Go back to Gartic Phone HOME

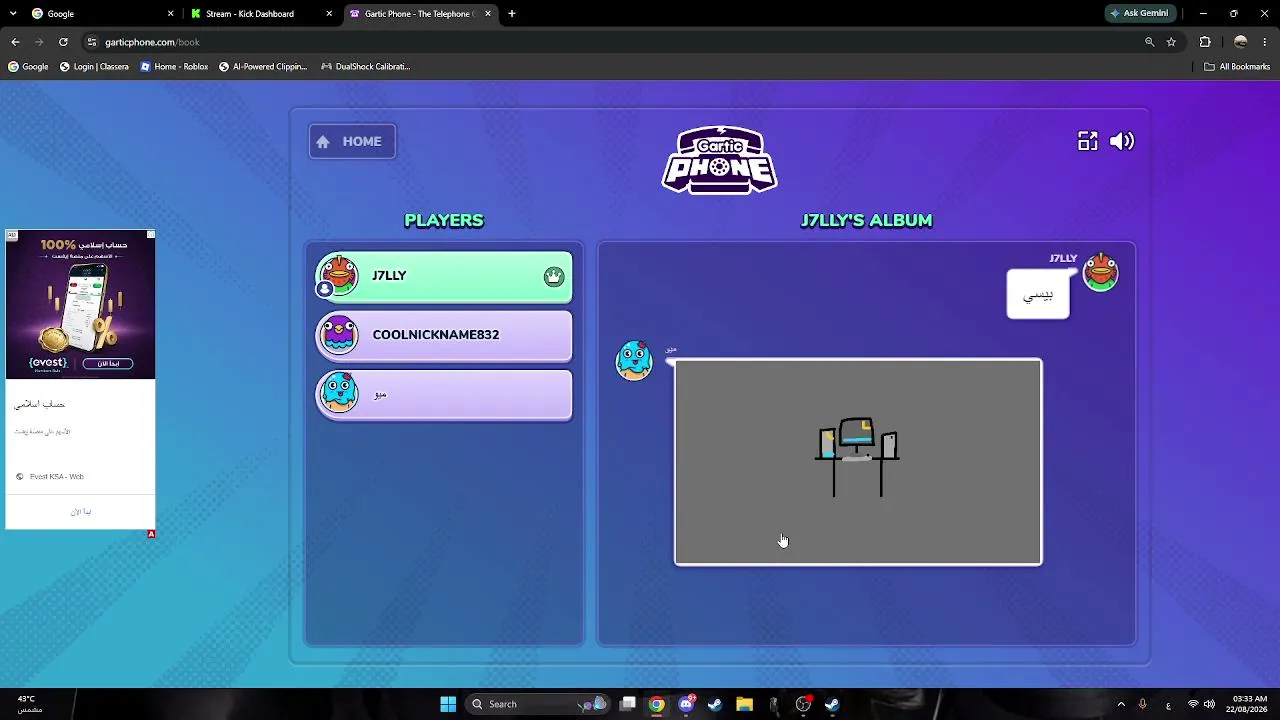[352, 141]
